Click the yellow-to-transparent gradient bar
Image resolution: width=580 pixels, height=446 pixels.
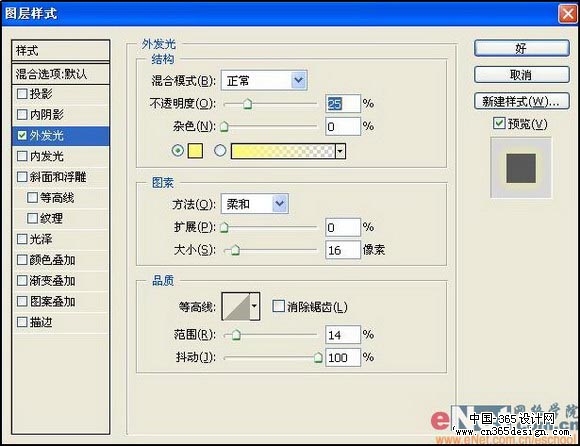point(283,151)
